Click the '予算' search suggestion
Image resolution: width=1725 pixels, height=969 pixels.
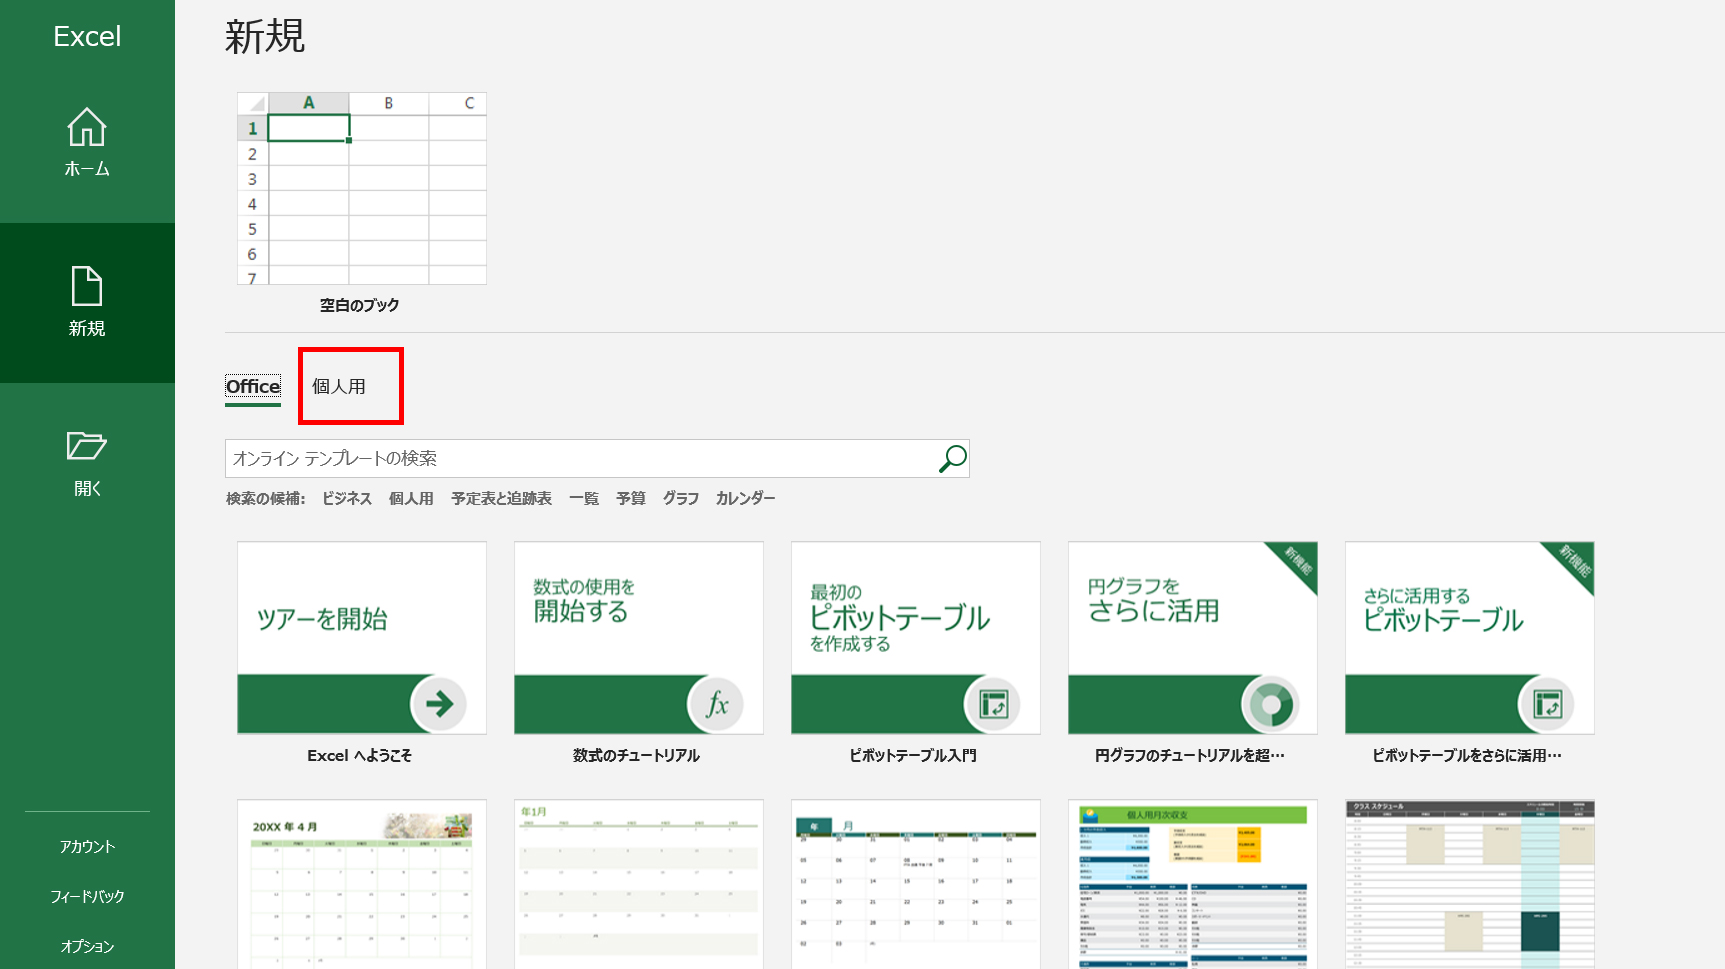(630, 497)
